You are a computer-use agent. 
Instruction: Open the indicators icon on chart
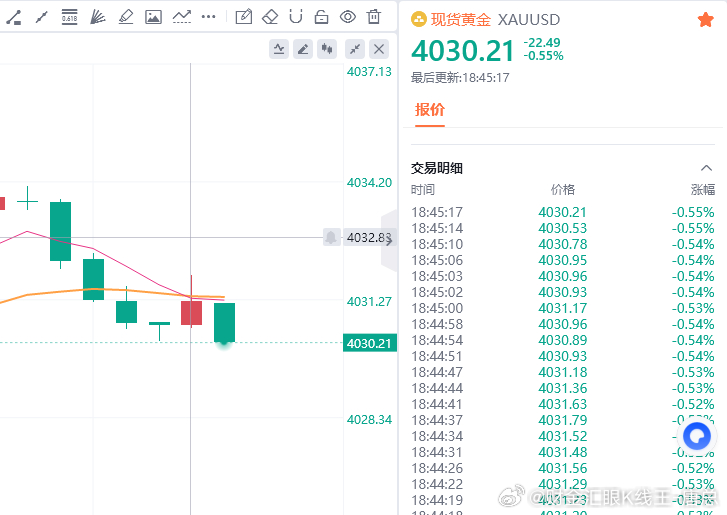click(279, 49)
